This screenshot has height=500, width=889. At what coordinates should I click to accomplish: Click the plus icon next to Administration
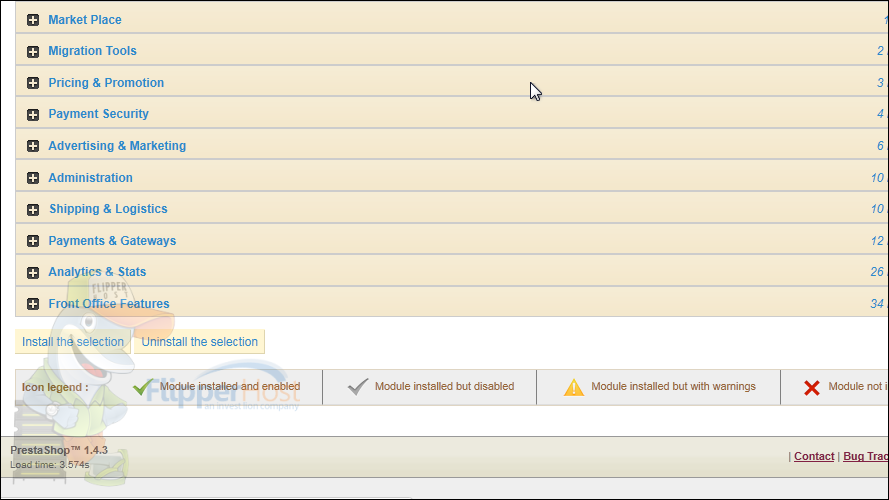point(33,178)
